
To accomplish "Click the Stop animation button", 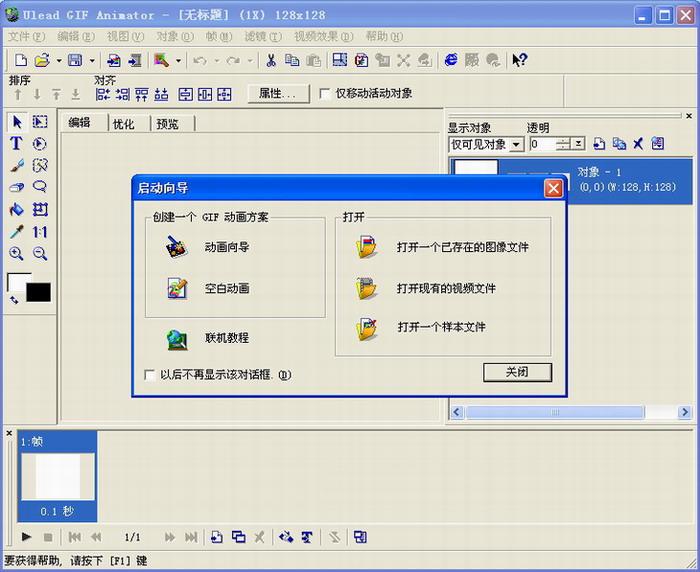I will point(48,537).
